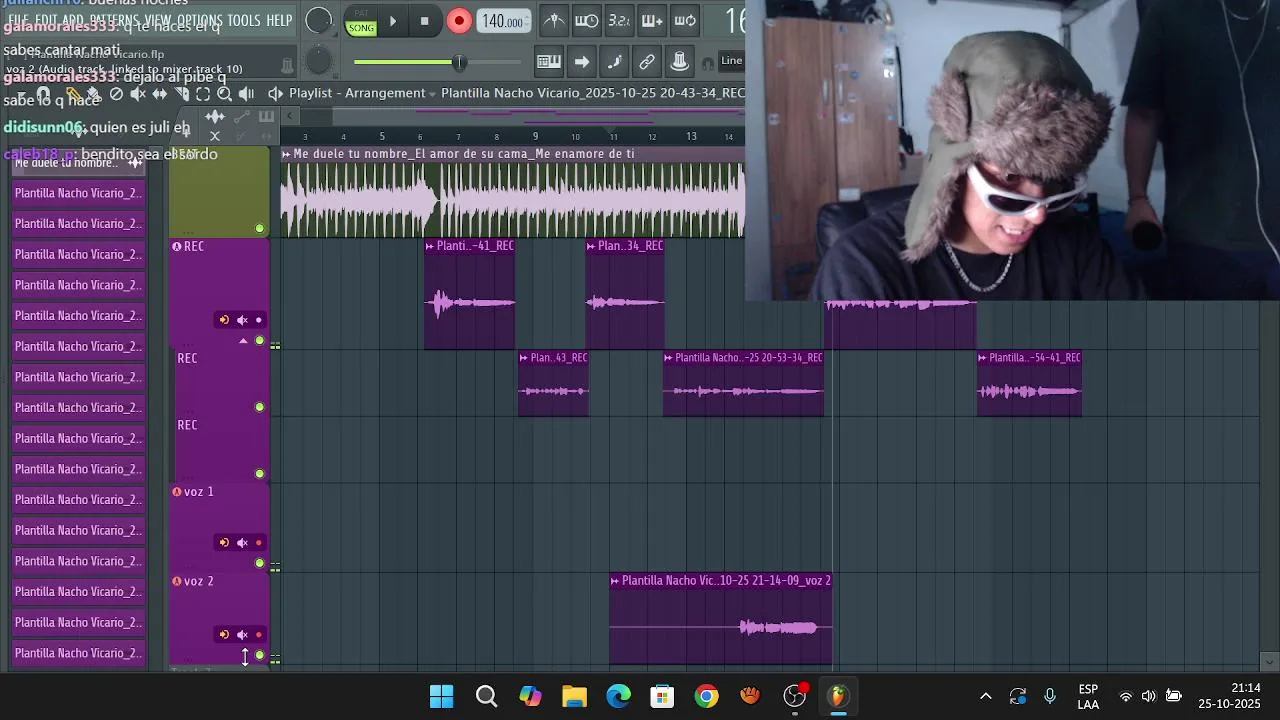
Task: Click the main volume knob
Action: (318, 21)
